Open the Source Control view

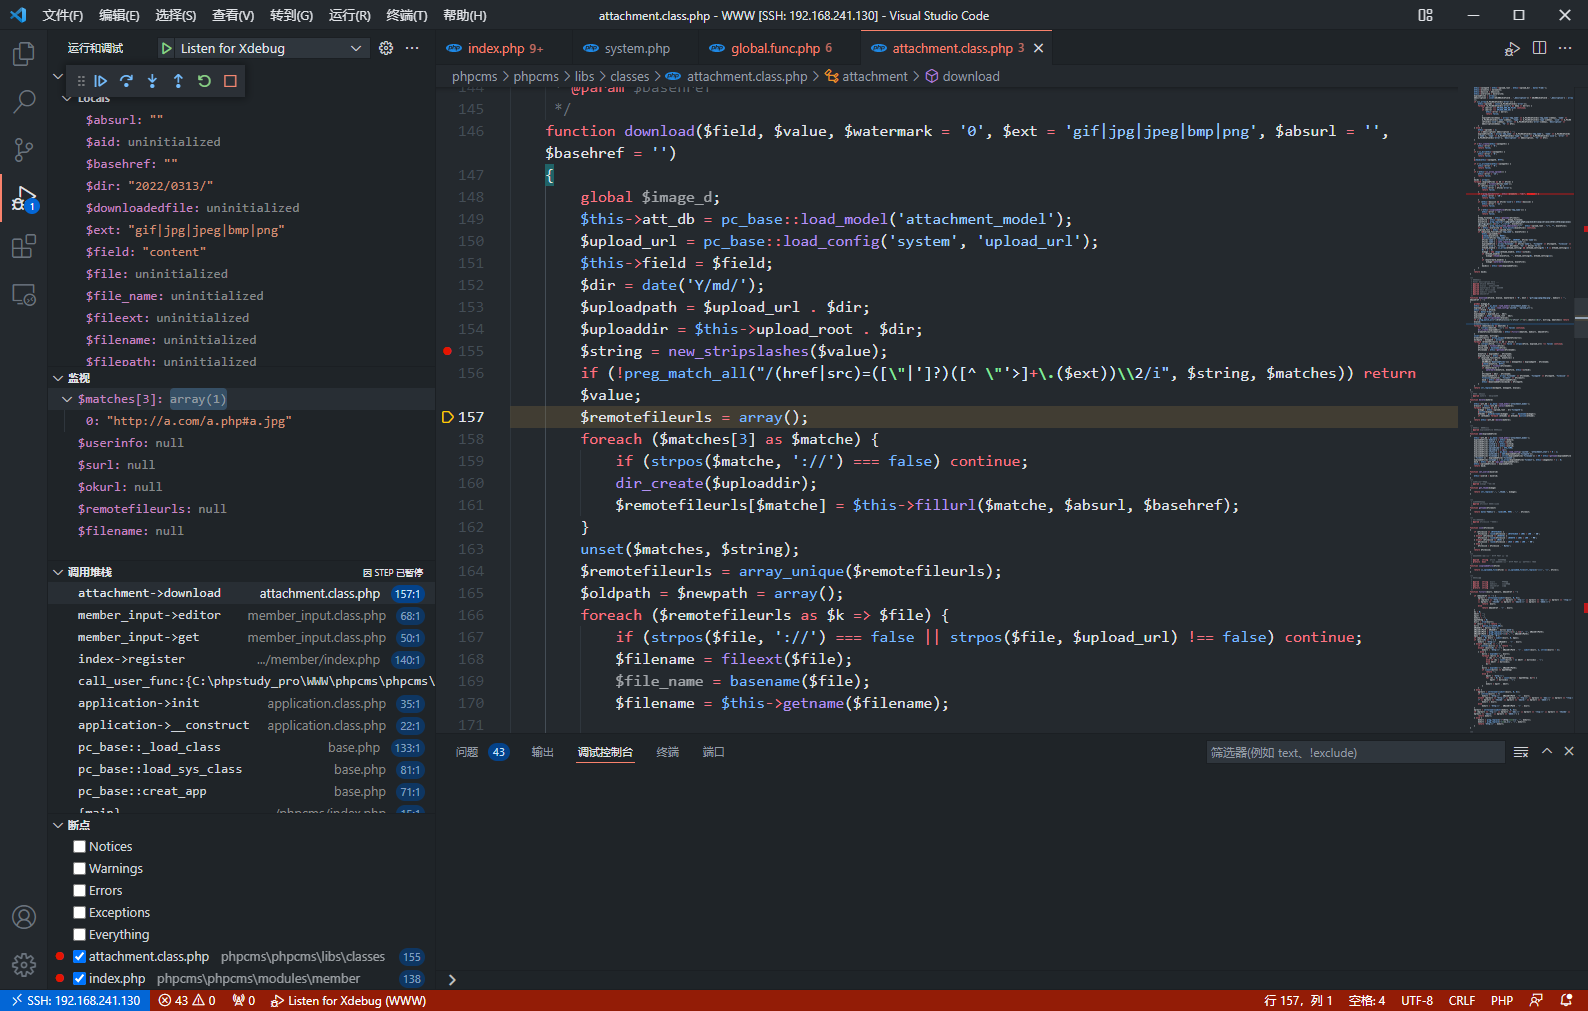click(23, 150)
